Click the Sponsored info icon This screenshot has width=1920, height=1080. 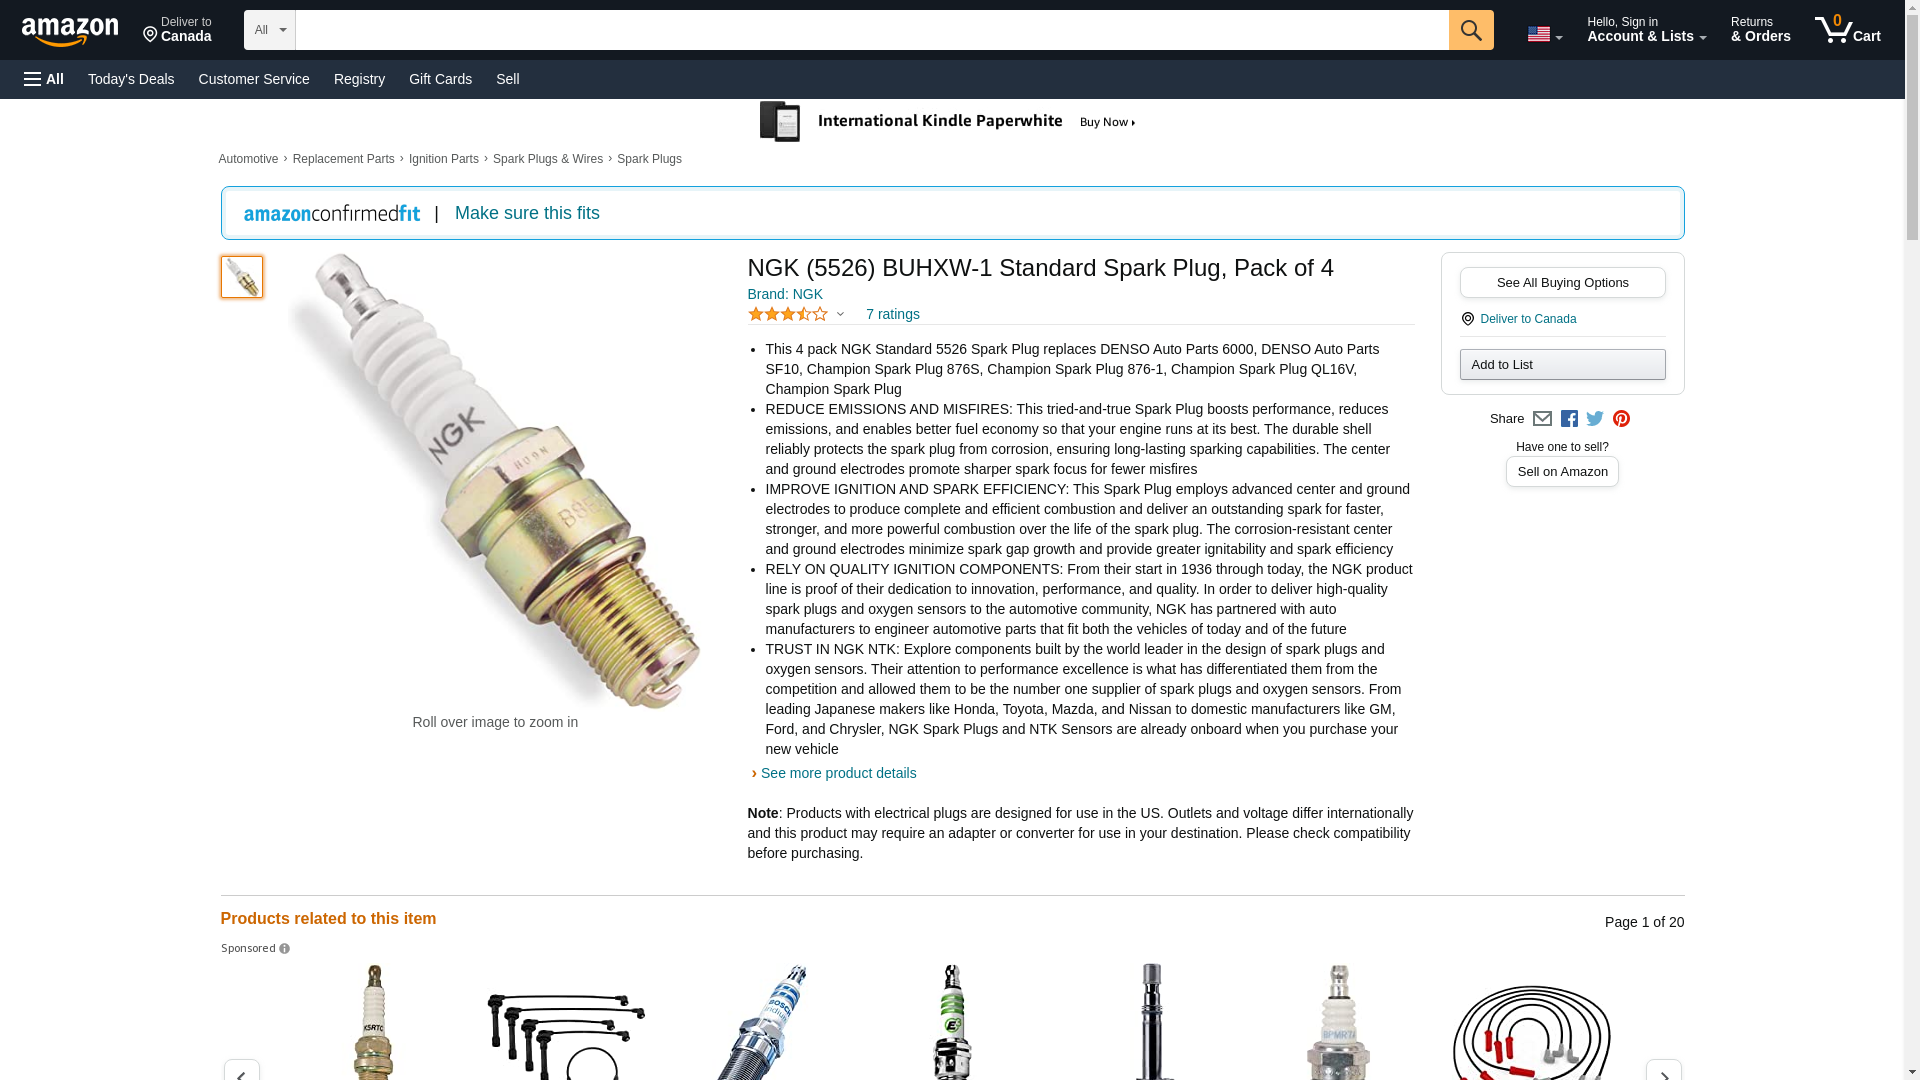284,949
